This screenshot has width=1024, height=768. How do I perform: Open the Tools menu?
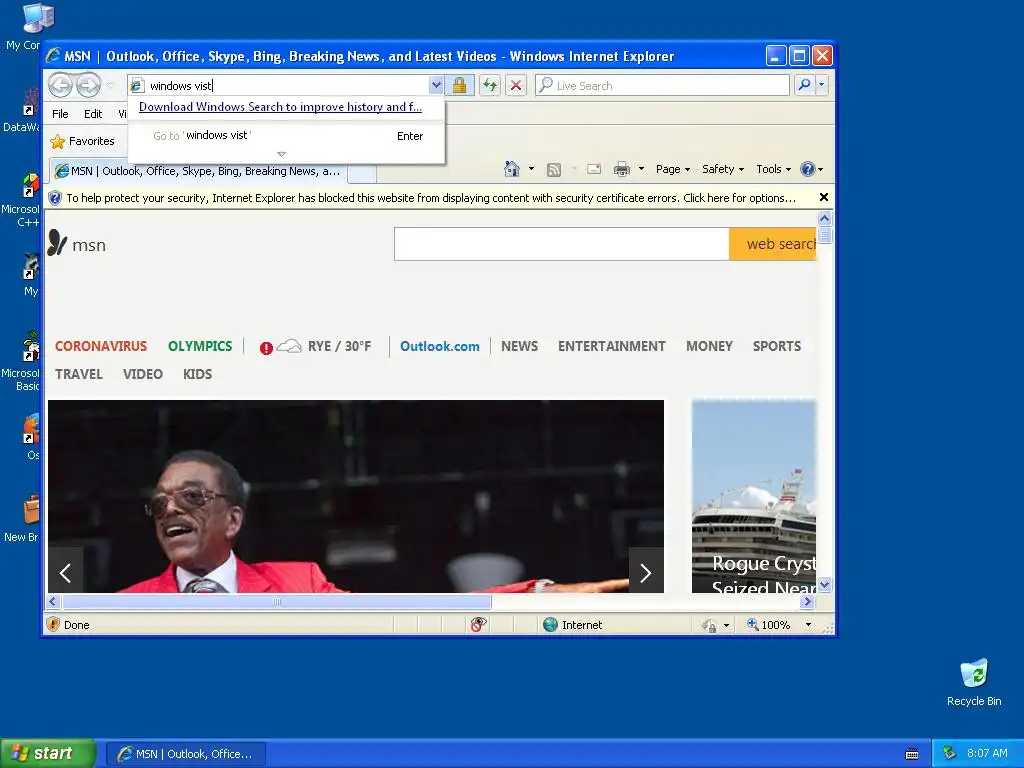coord(773,169)
